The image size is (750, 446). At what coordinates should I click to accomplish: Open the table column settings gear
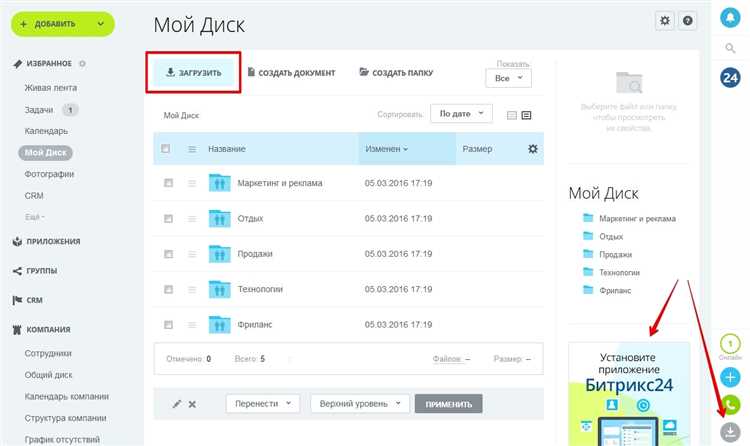coord(532,149)
